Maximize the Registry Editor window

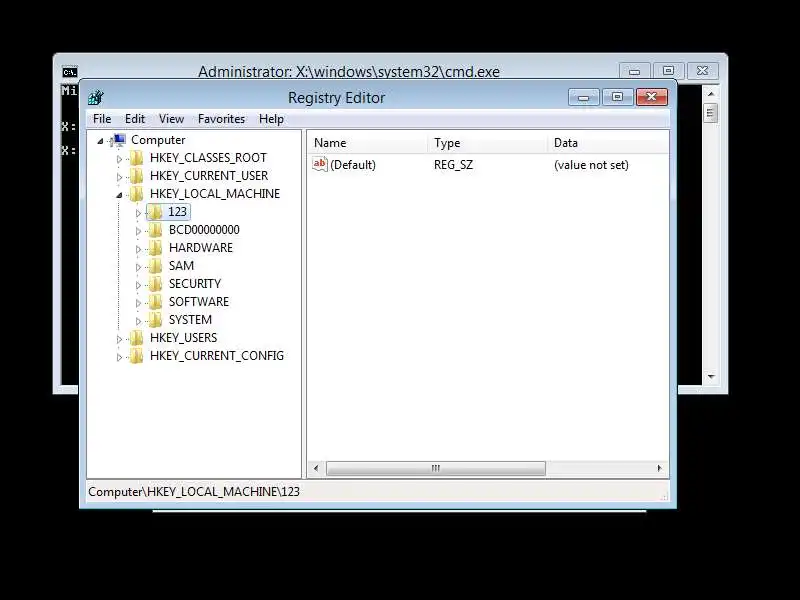pos(617,97)
